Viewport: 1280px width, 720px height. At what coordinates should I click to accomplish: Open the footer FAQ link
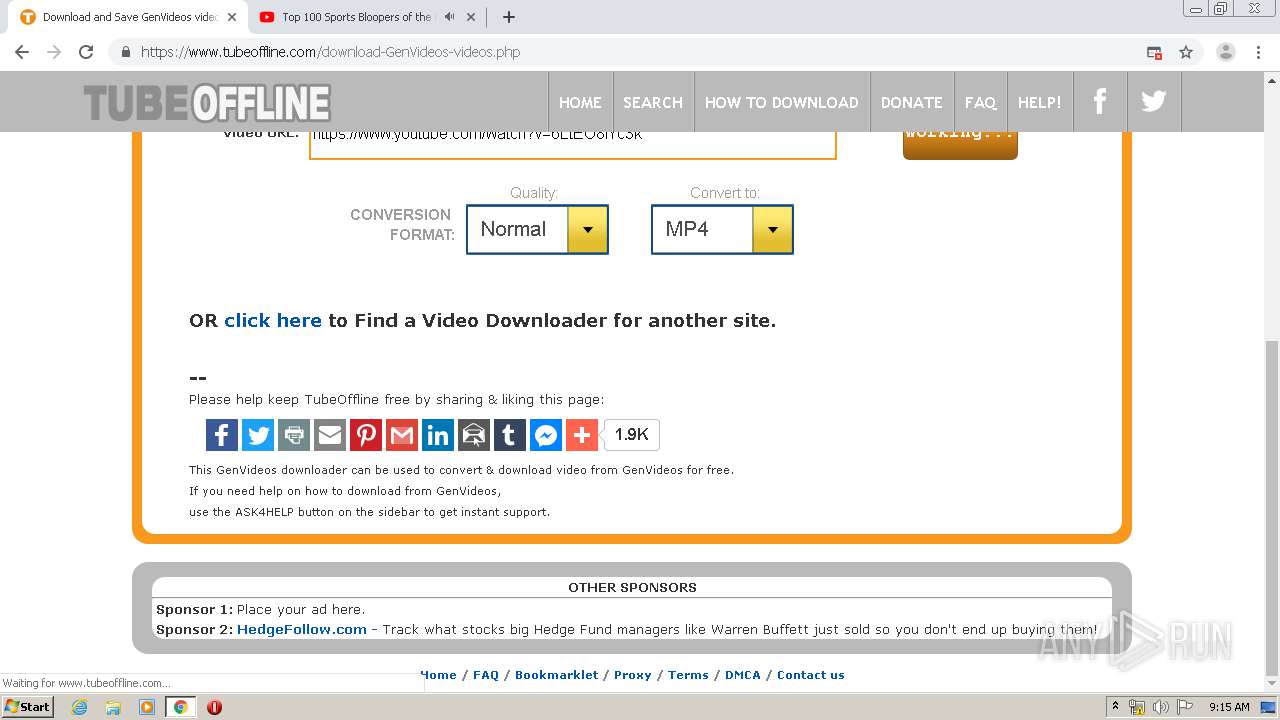click(x=486, y=675)
